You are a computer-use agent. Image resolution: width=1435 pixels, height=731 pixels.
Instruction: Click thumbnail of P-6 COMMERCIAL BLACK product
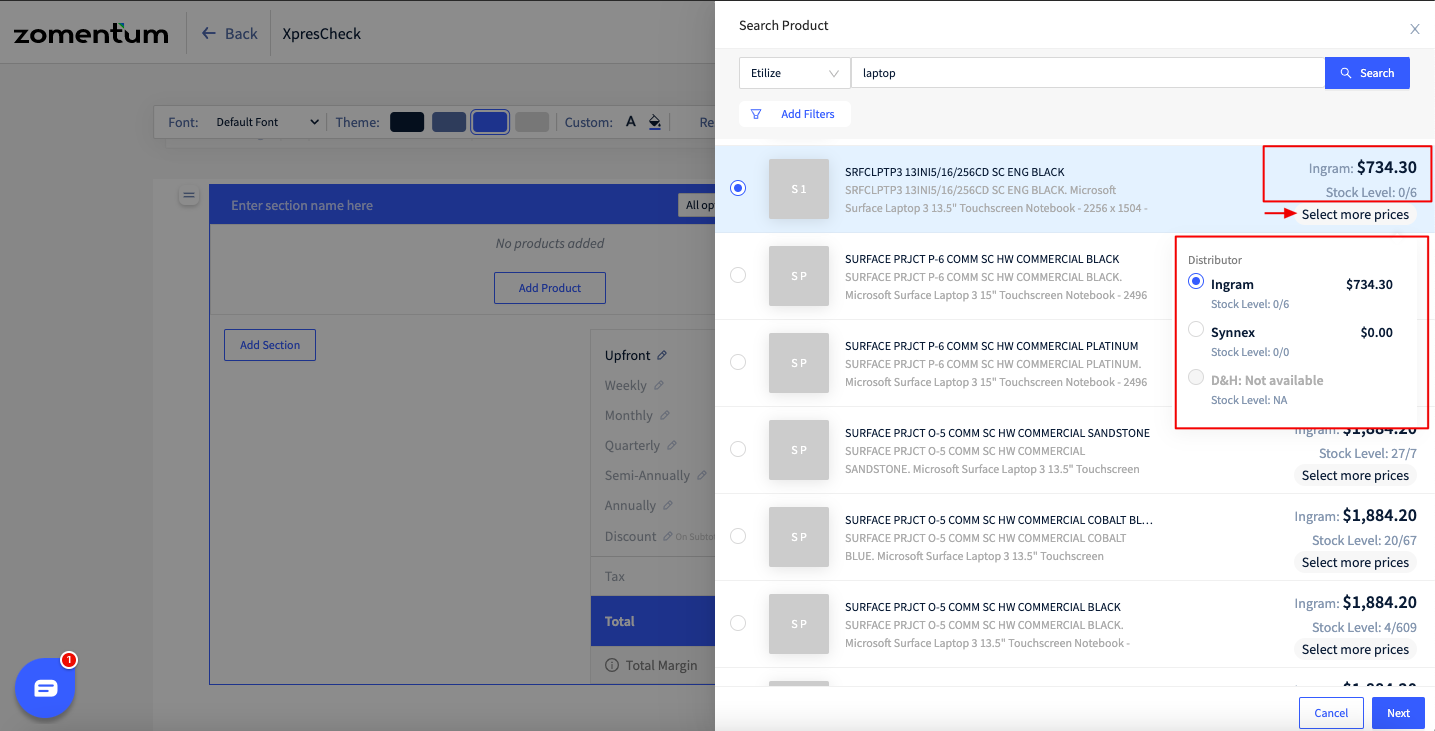(799, 276)
